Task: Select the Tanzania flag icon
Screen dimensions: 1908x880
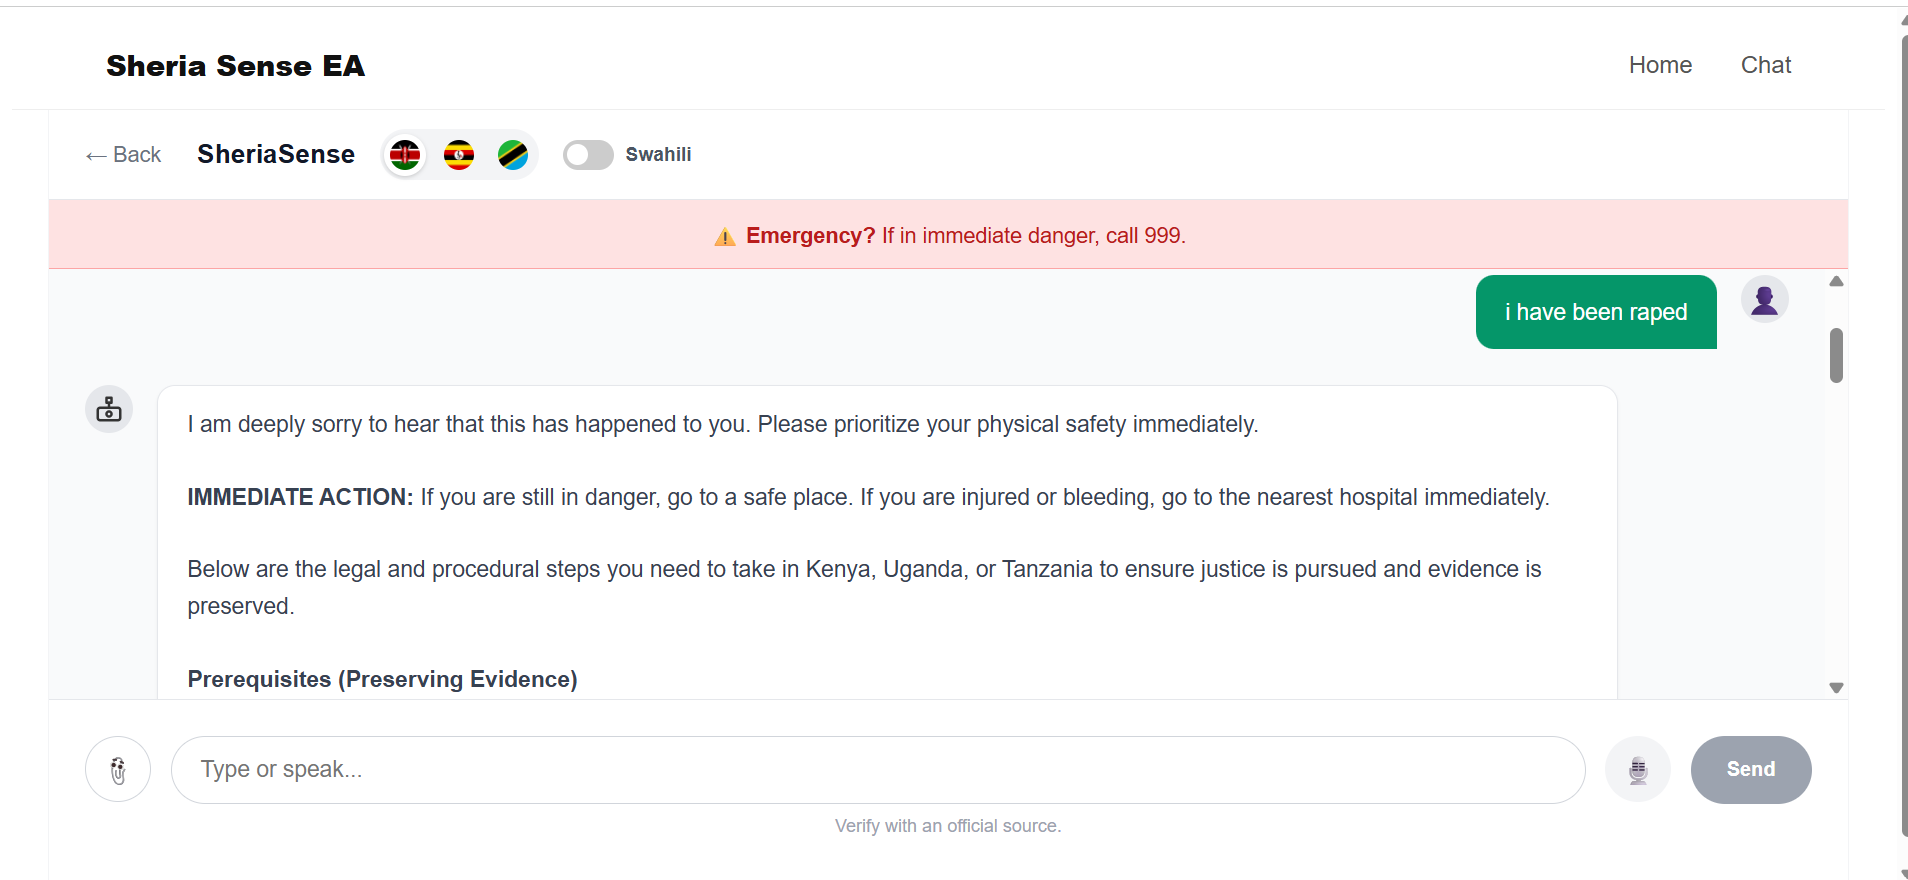Action: pyautogui.click(x=513, y=155)
